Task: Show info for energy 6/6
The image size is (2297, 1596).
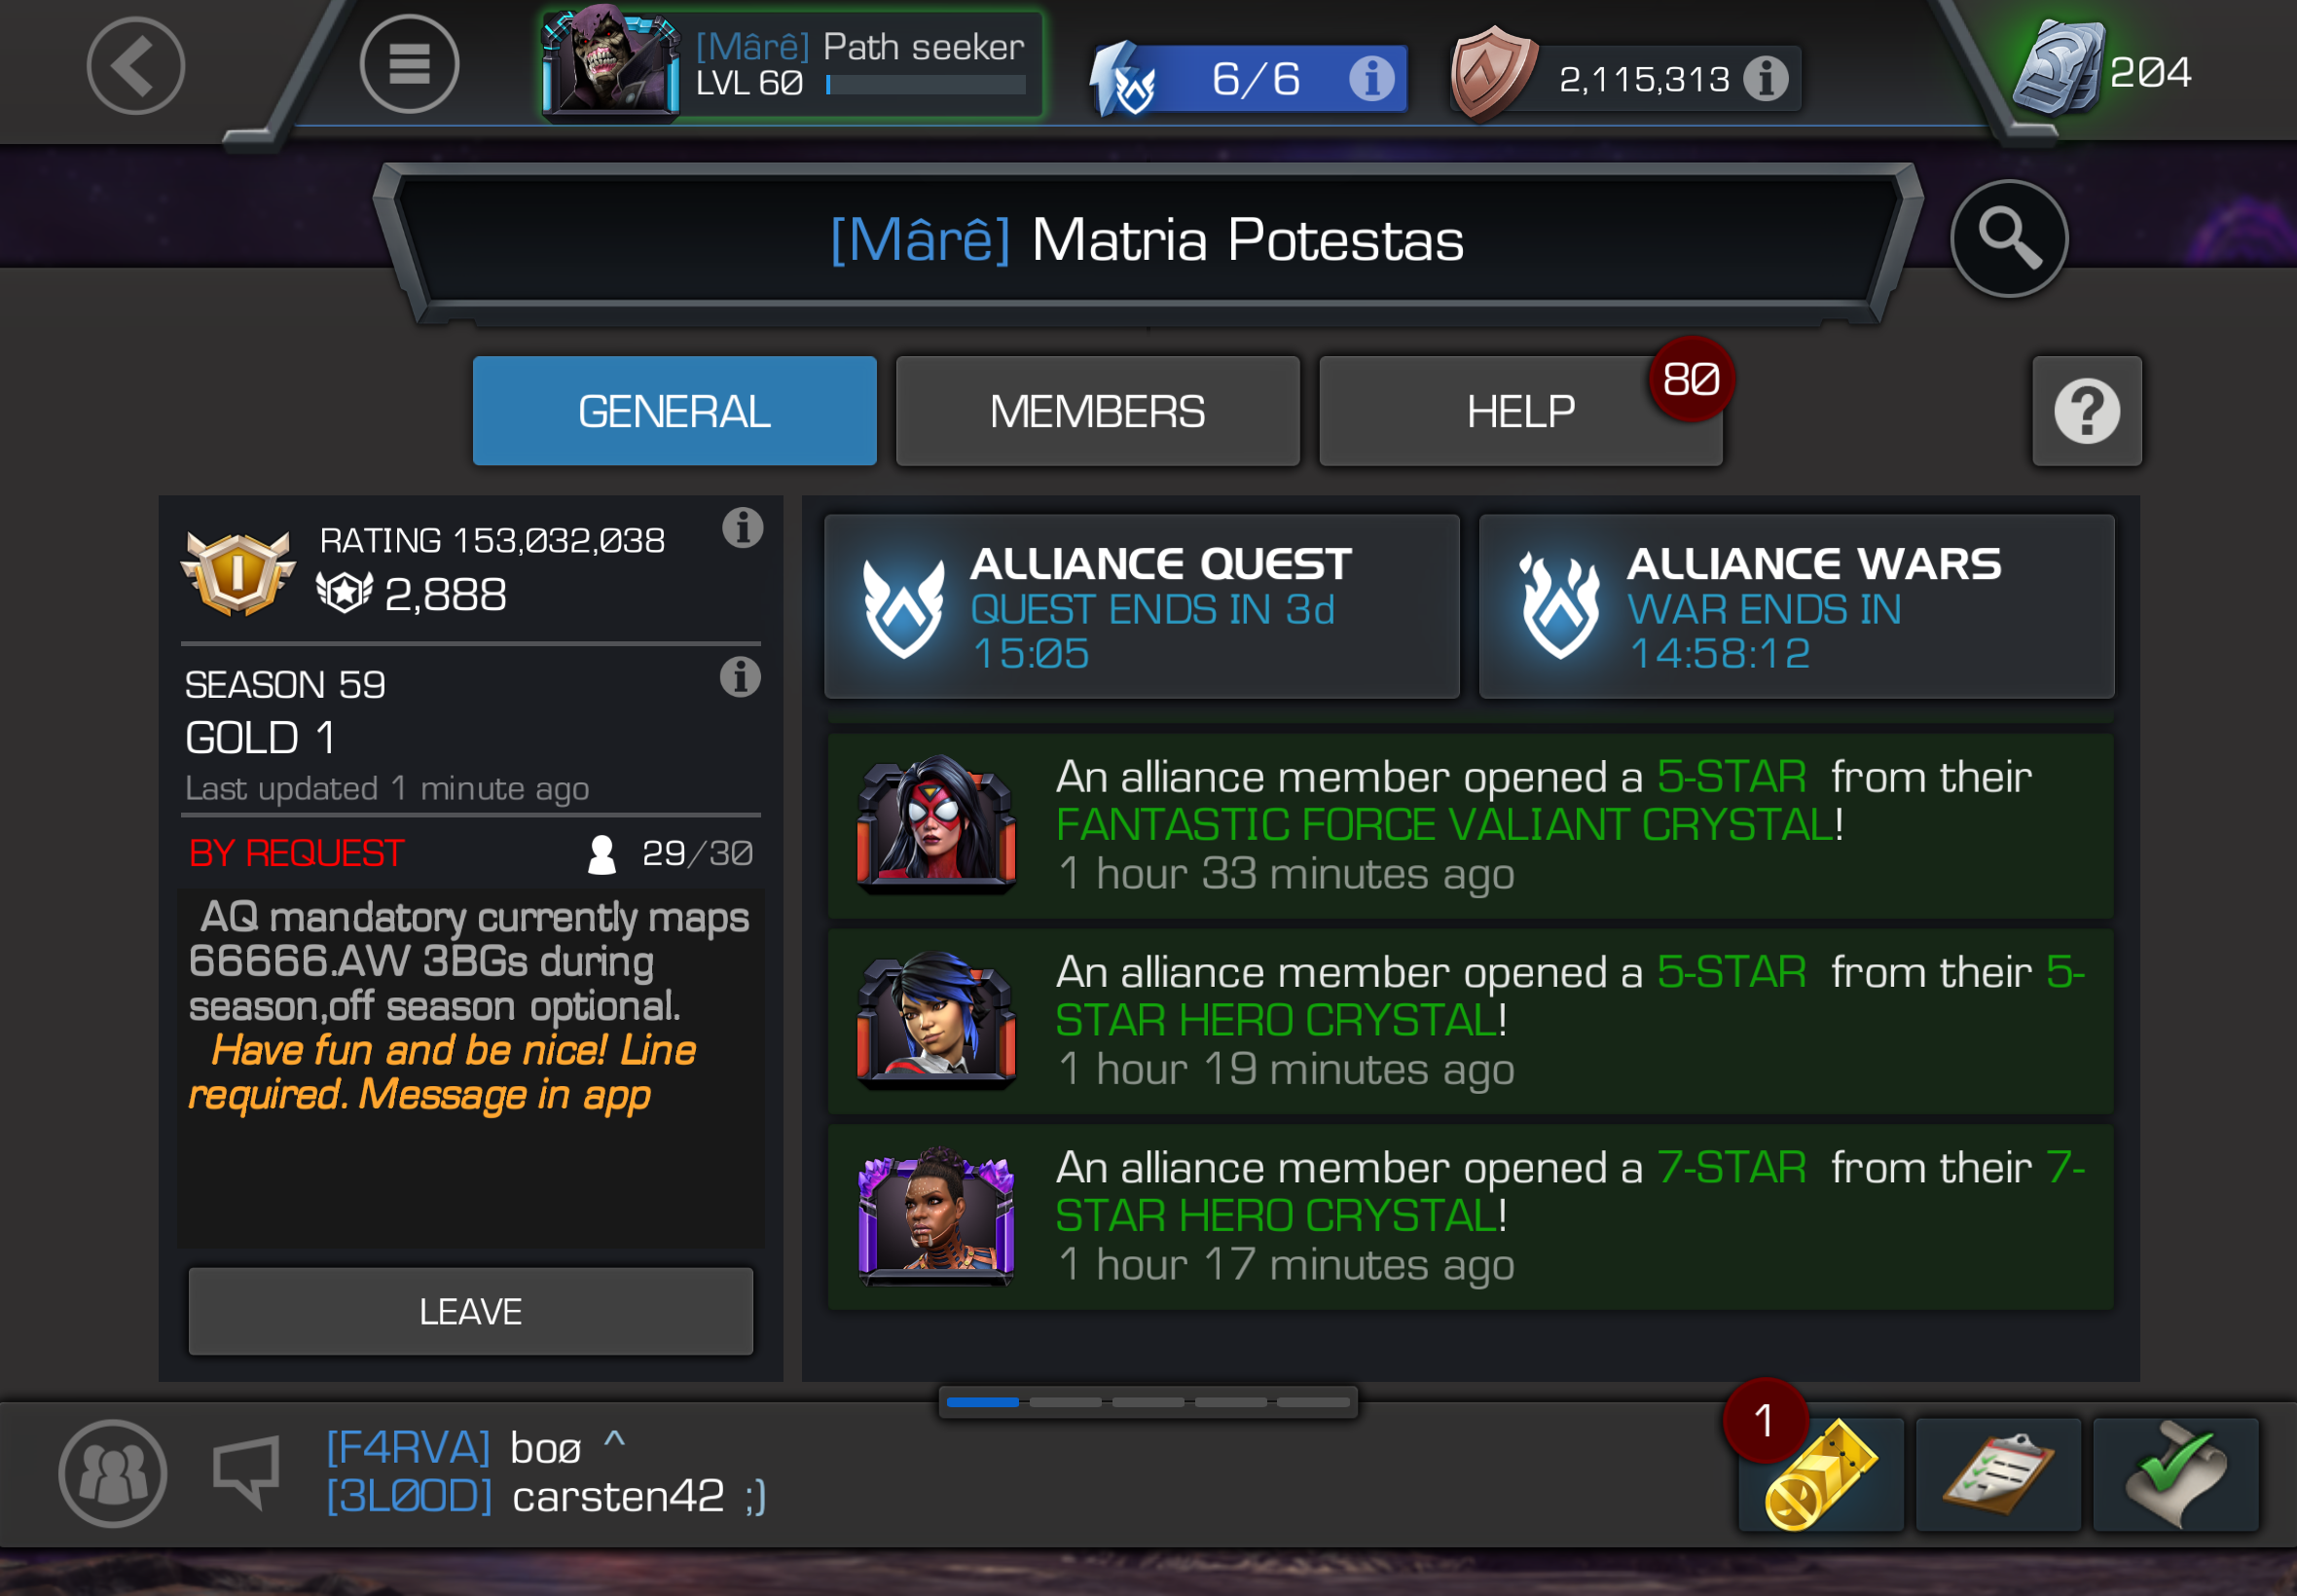Action: (1371, 78)
